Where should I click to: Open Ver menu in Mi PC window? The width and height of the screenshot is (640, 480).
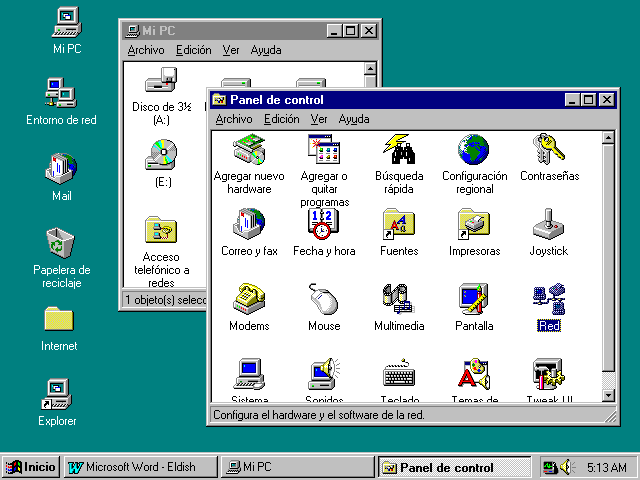(x=231, y=50)
